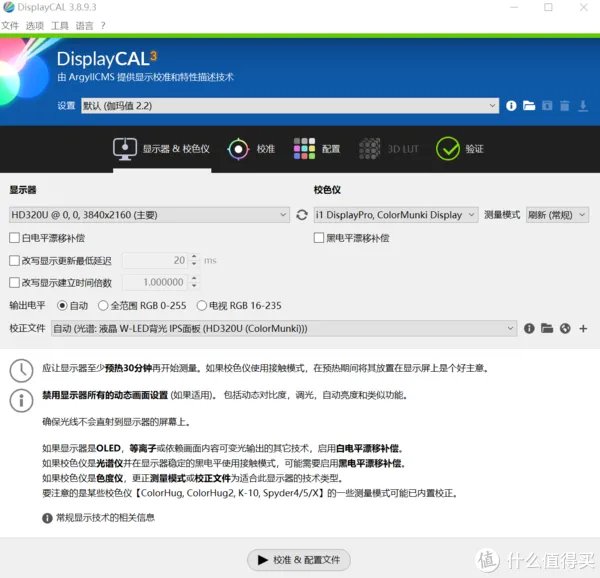Open instrument dropdown i1 DisplayPro

click(396, 215)
